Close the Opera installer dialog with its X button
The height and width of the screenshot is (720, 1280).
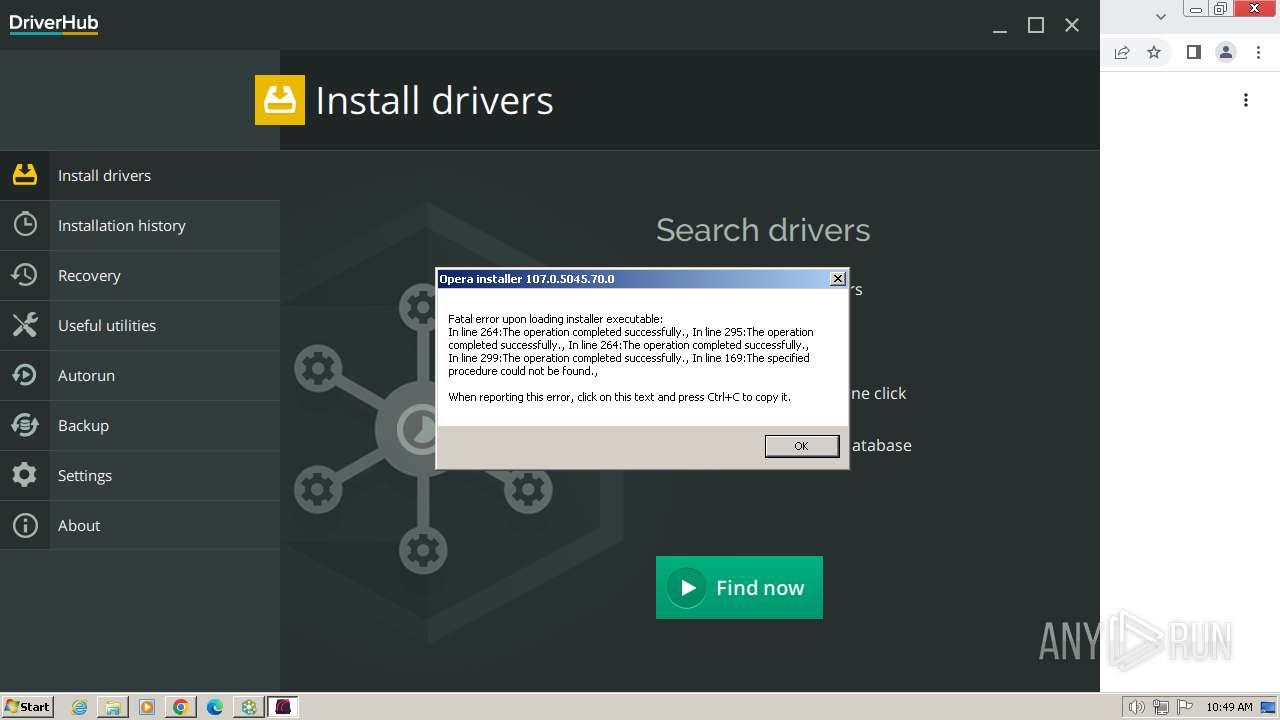pyautogui.click(x=838, y=279)
